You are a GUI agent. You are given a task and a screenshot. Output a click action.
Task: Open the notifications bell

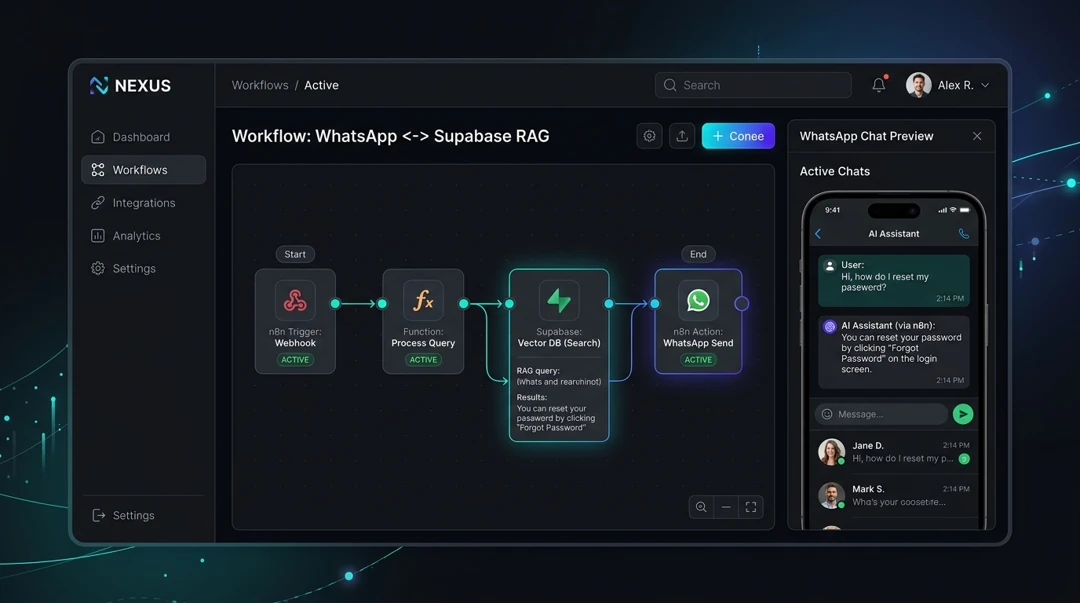[879, 85]
